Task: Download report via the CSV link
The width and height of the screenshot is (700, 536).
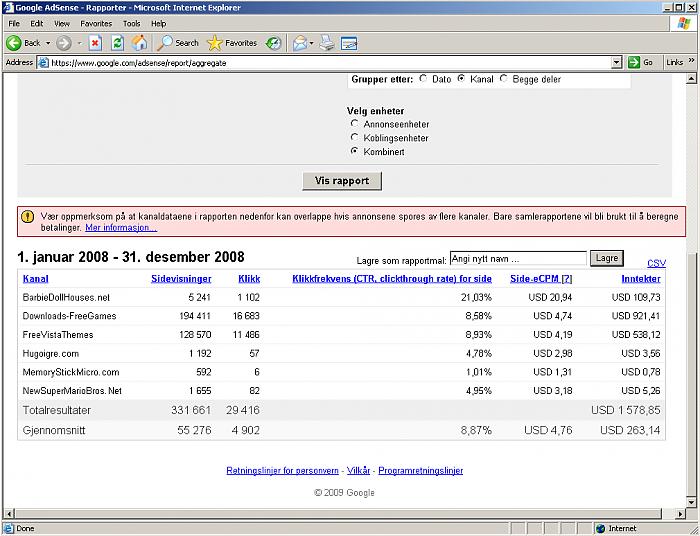Action: click(656, 263)
